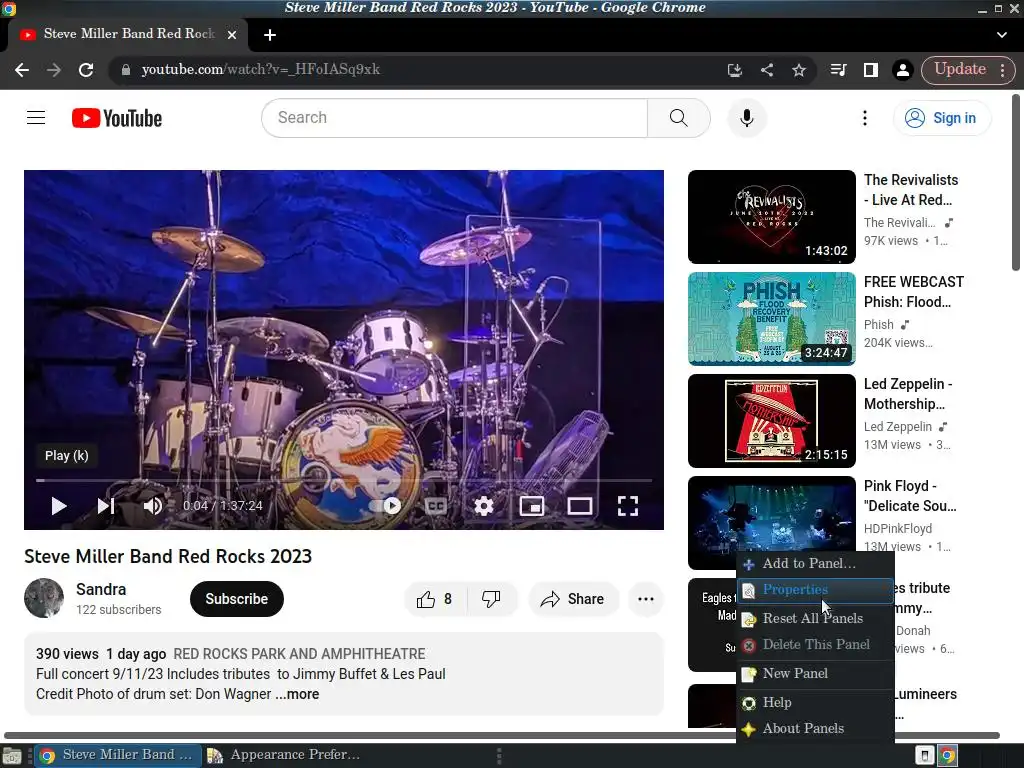The width and height of the screenshot is (1024, 768).
Task: Open Phish Flood Recovery webcast thumbnail
Action: pyautogui.click(x=771, y=319)
